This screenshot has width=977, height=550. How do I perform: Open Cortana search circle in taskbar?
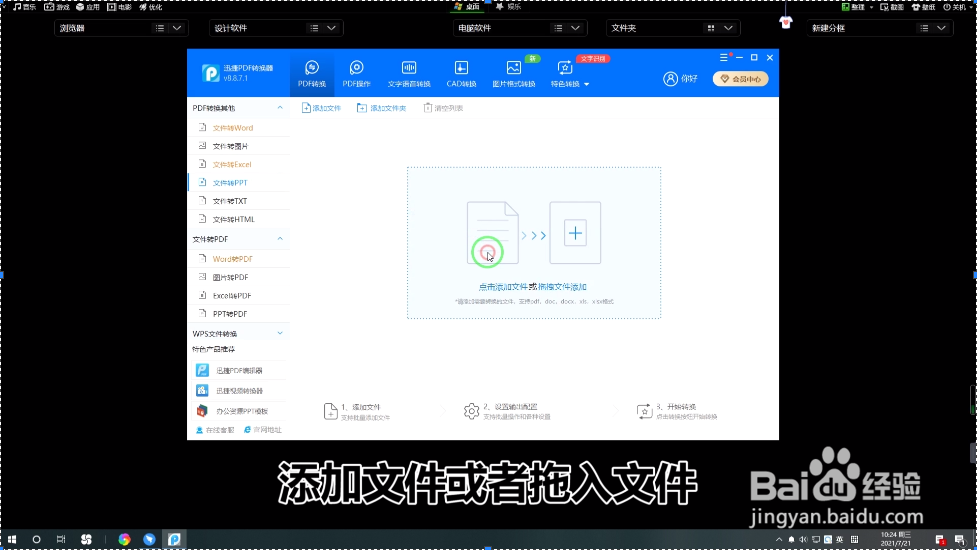(x=36, y=539)
